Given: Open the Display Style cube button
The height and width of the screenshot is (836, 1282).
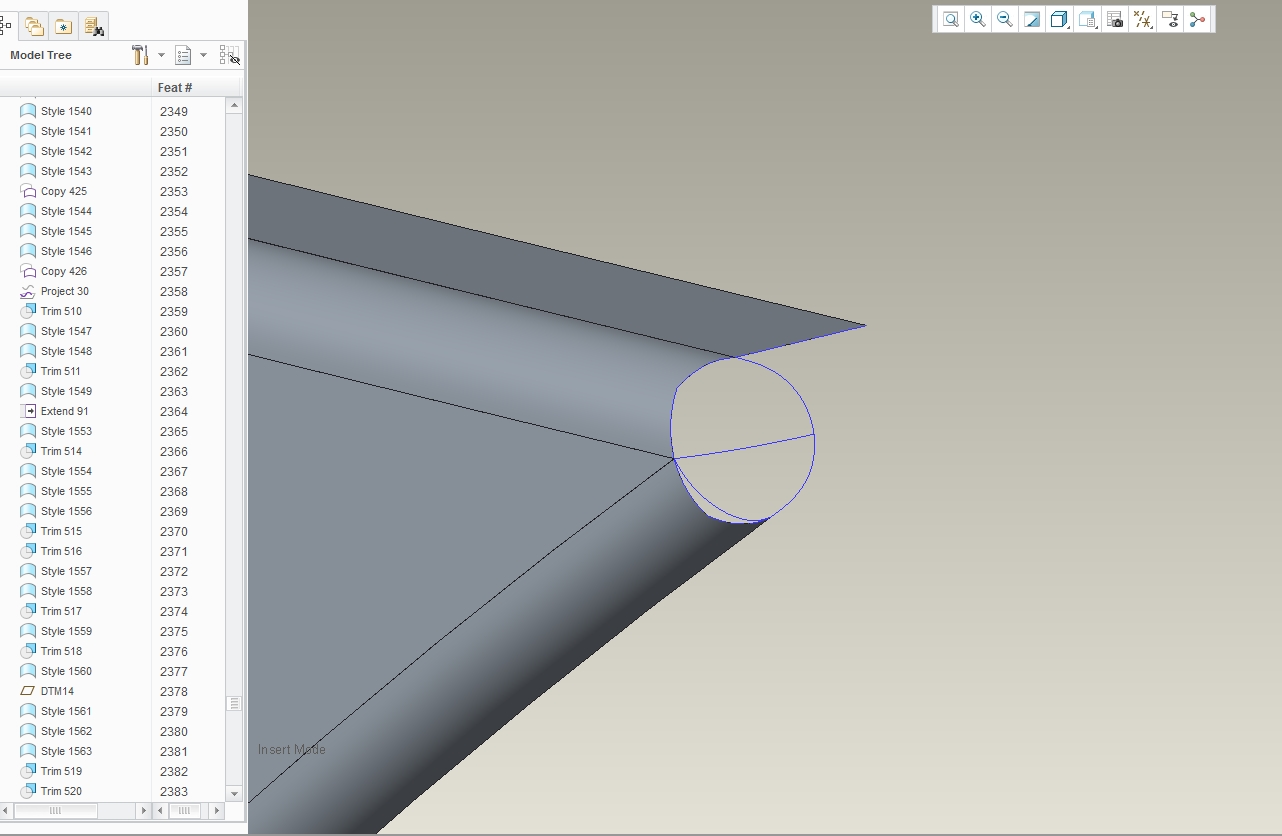Looking at the screenshot, I should (x=1059, y=19).
